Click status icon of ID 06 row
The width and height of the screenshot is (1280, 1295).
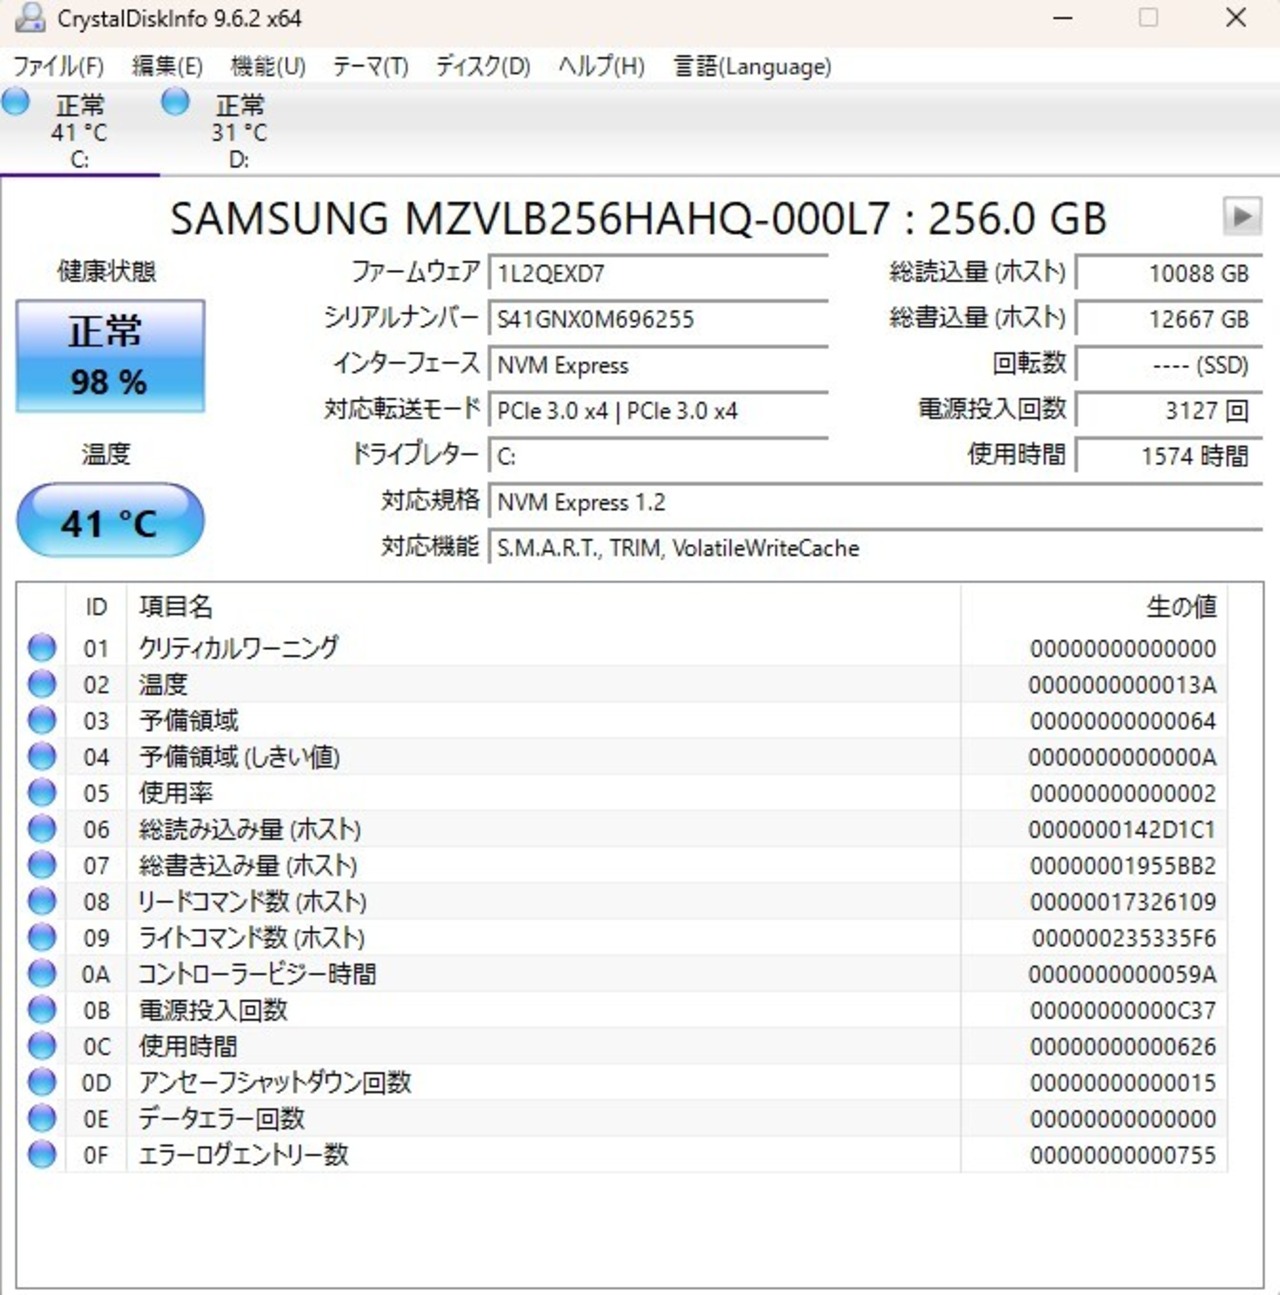[x=42, y=828]
